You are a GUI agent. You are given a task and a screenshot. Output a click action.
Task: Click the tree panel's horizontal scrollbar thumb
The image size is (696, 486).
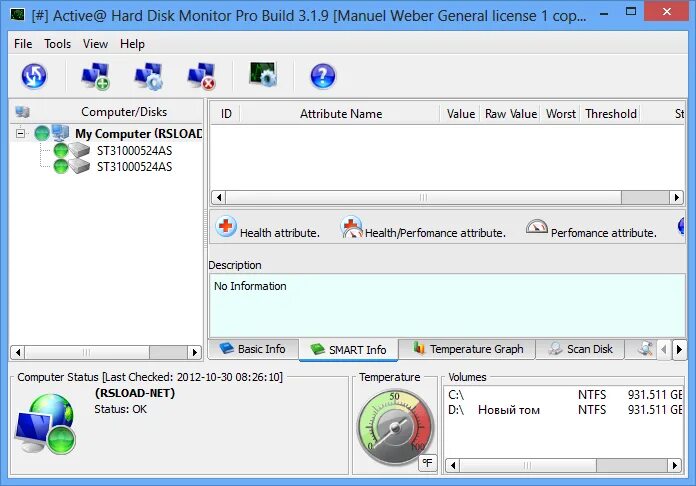[x=87, y=352]
